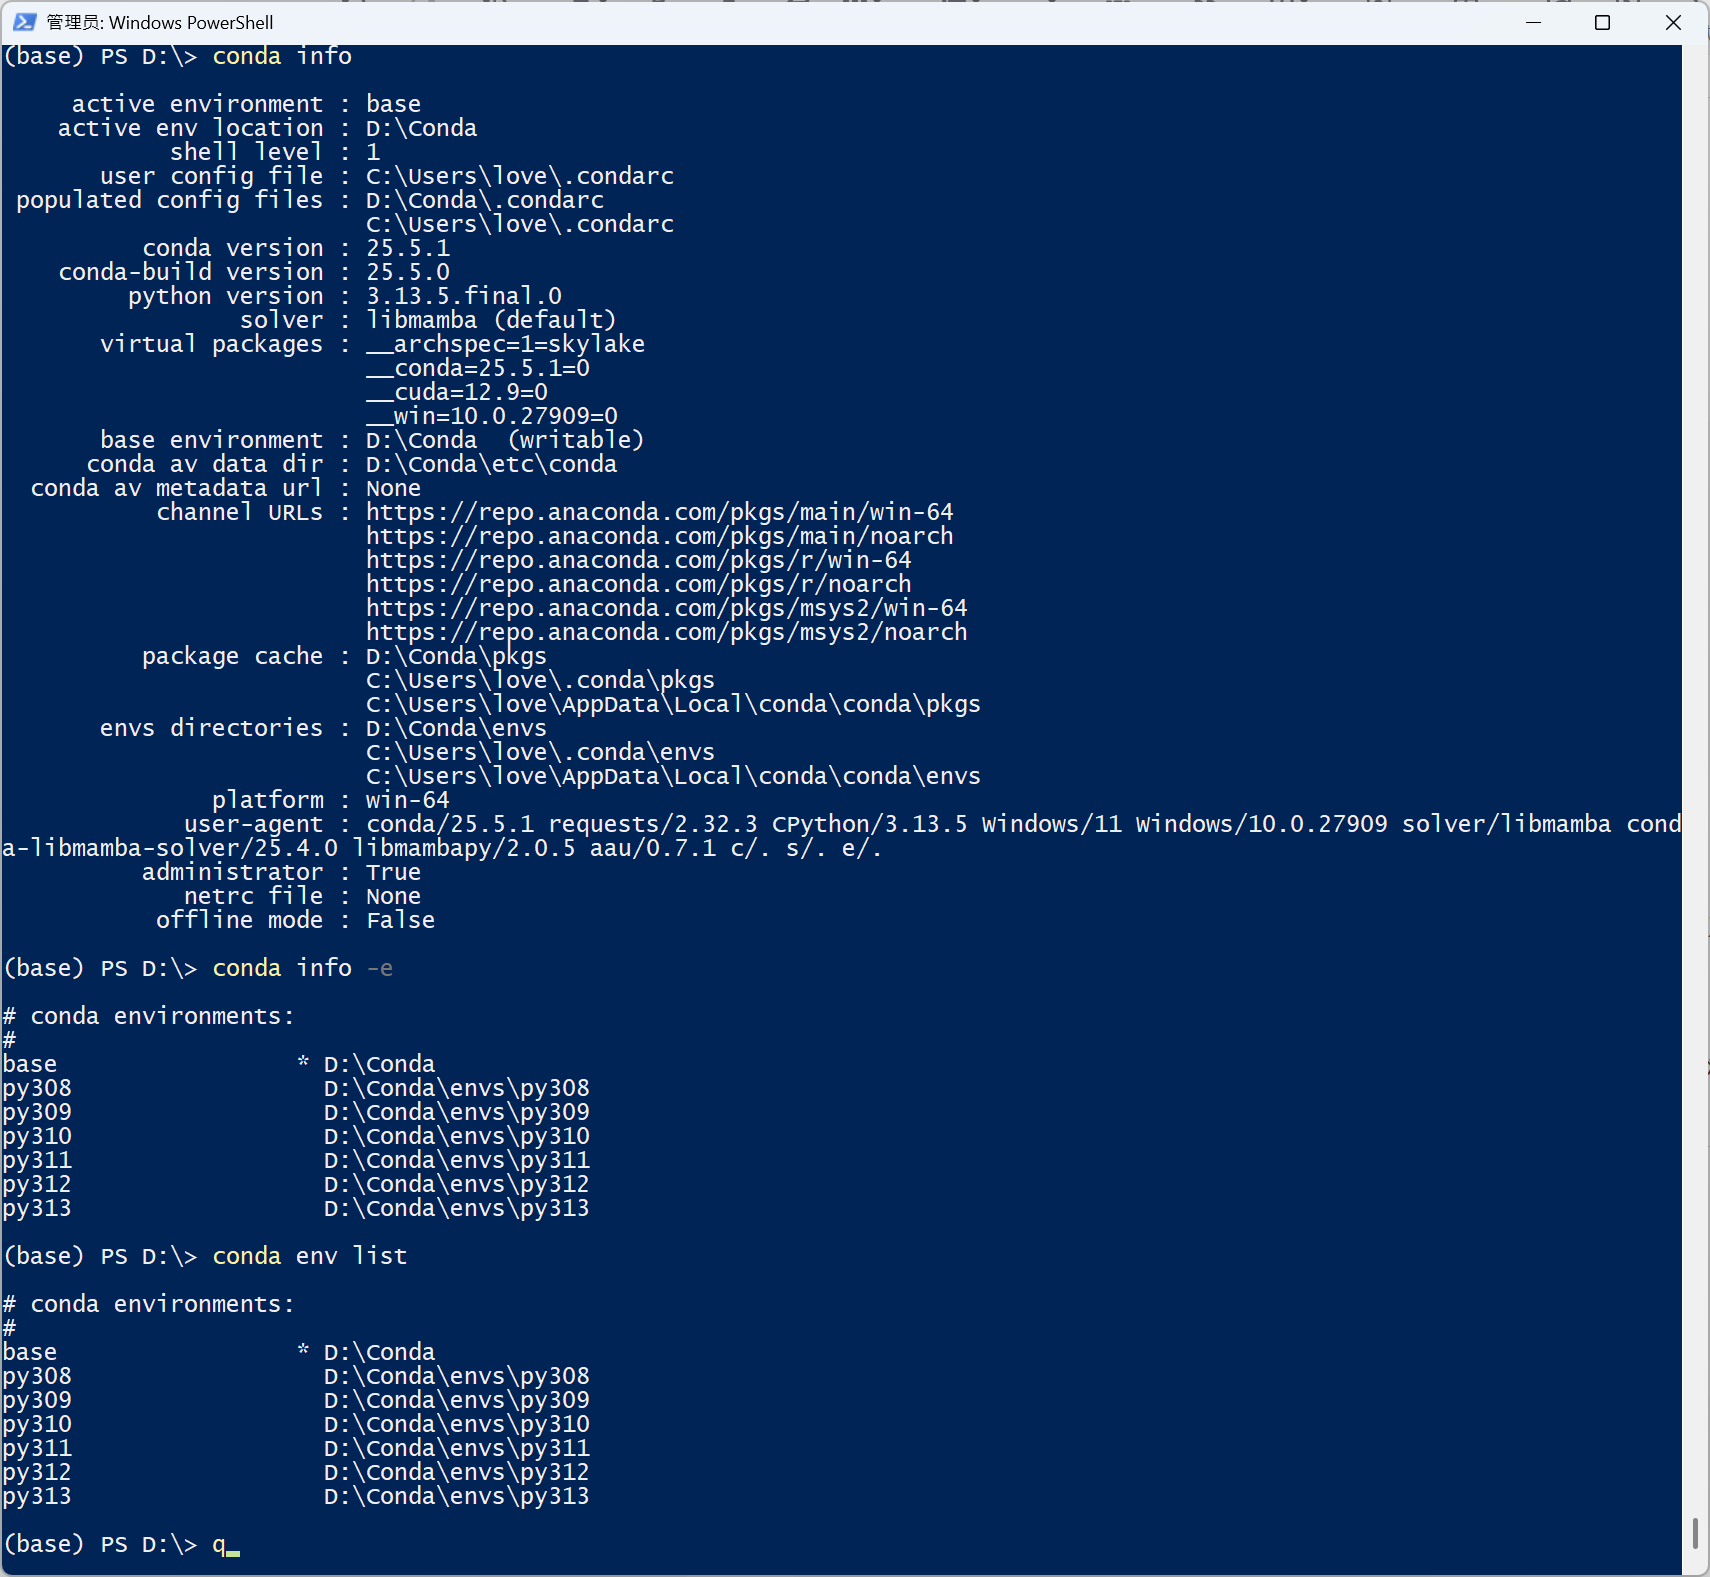
Task: Click the administrator True value
Action: click(393, 871)
